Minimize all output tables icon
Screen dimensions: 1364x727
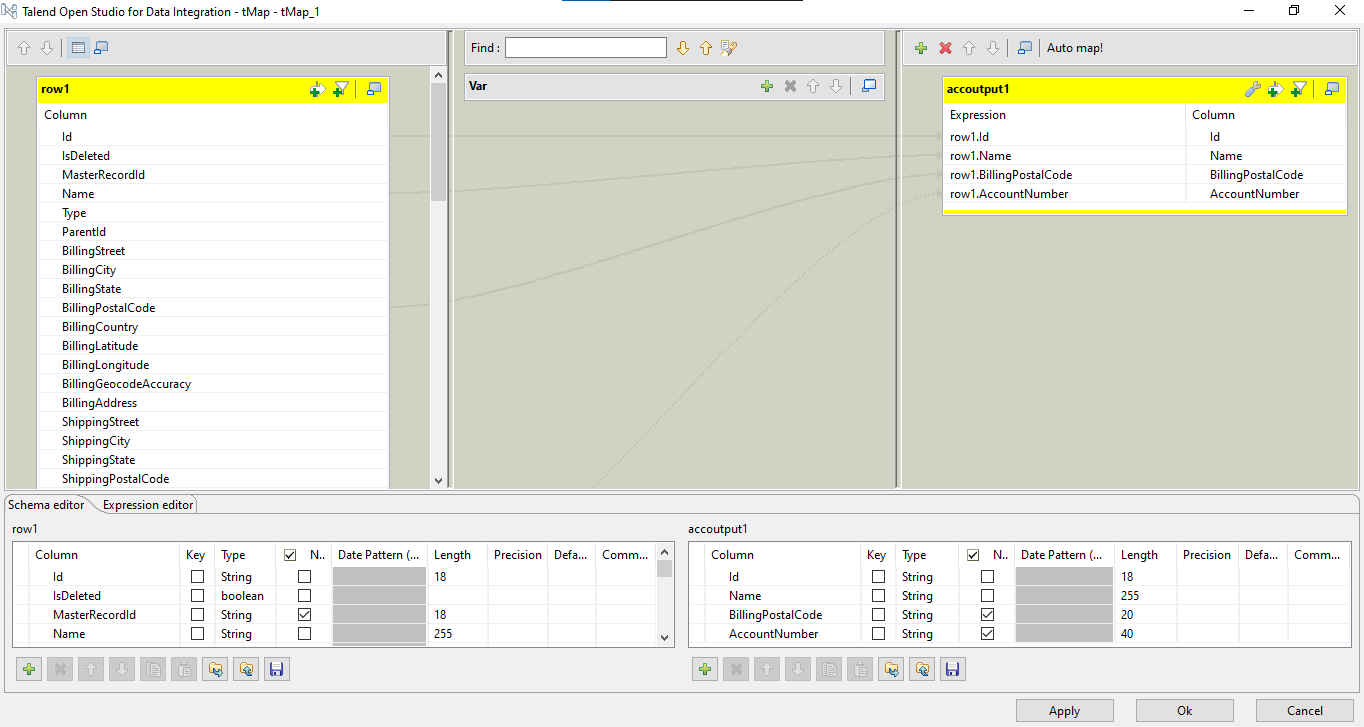click(1024, 48)
